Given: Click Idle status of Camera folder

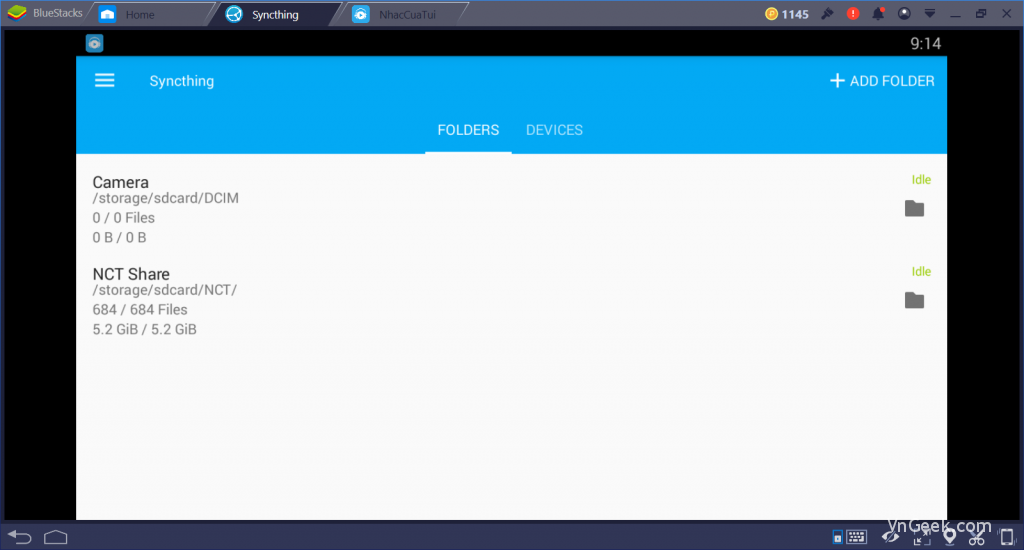Looking at the screenshot, I should click(x=921, y=180).
